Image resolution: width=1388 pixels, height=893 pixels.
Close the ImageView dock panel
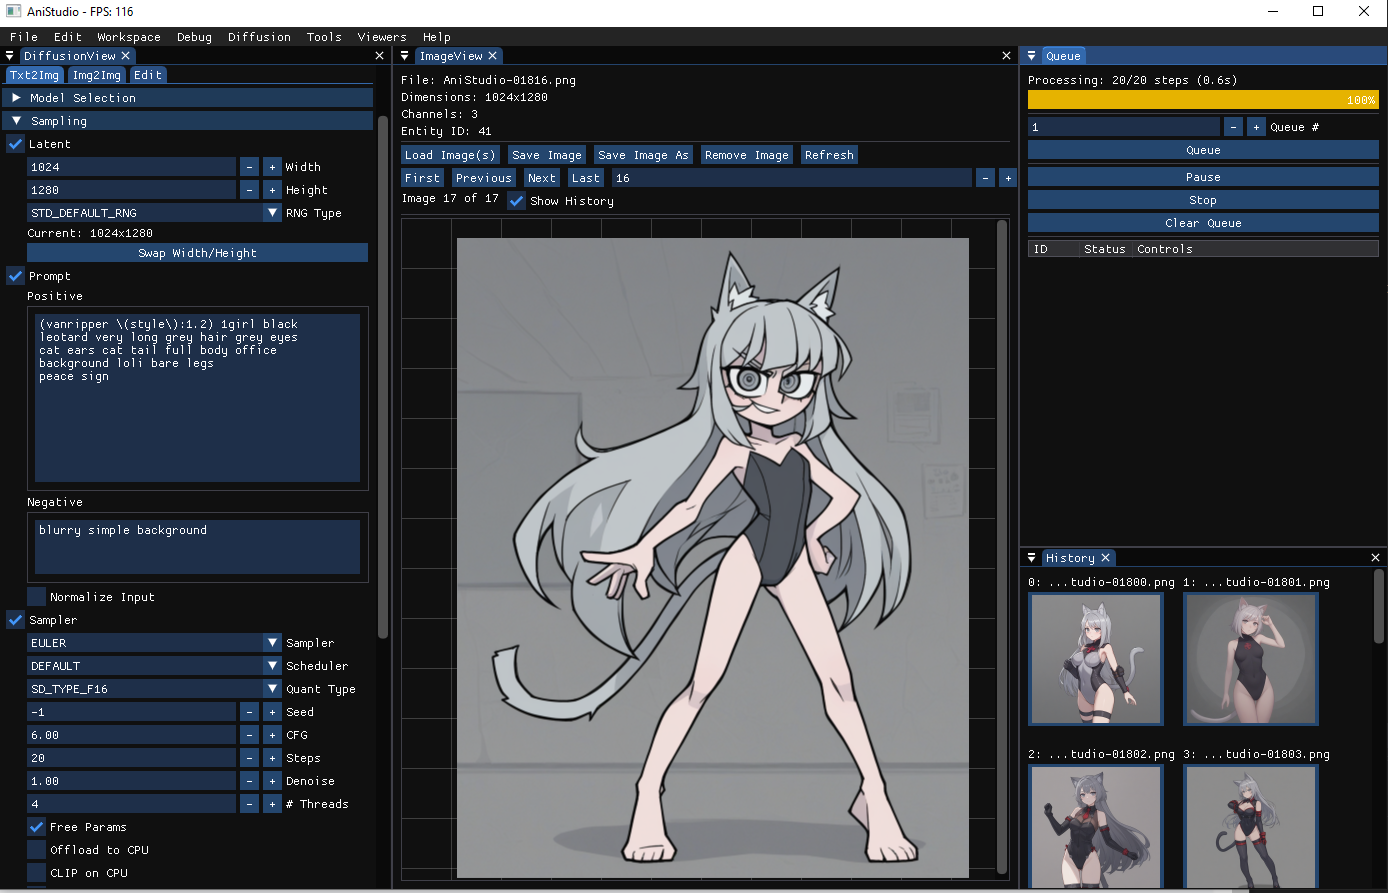1007,56
